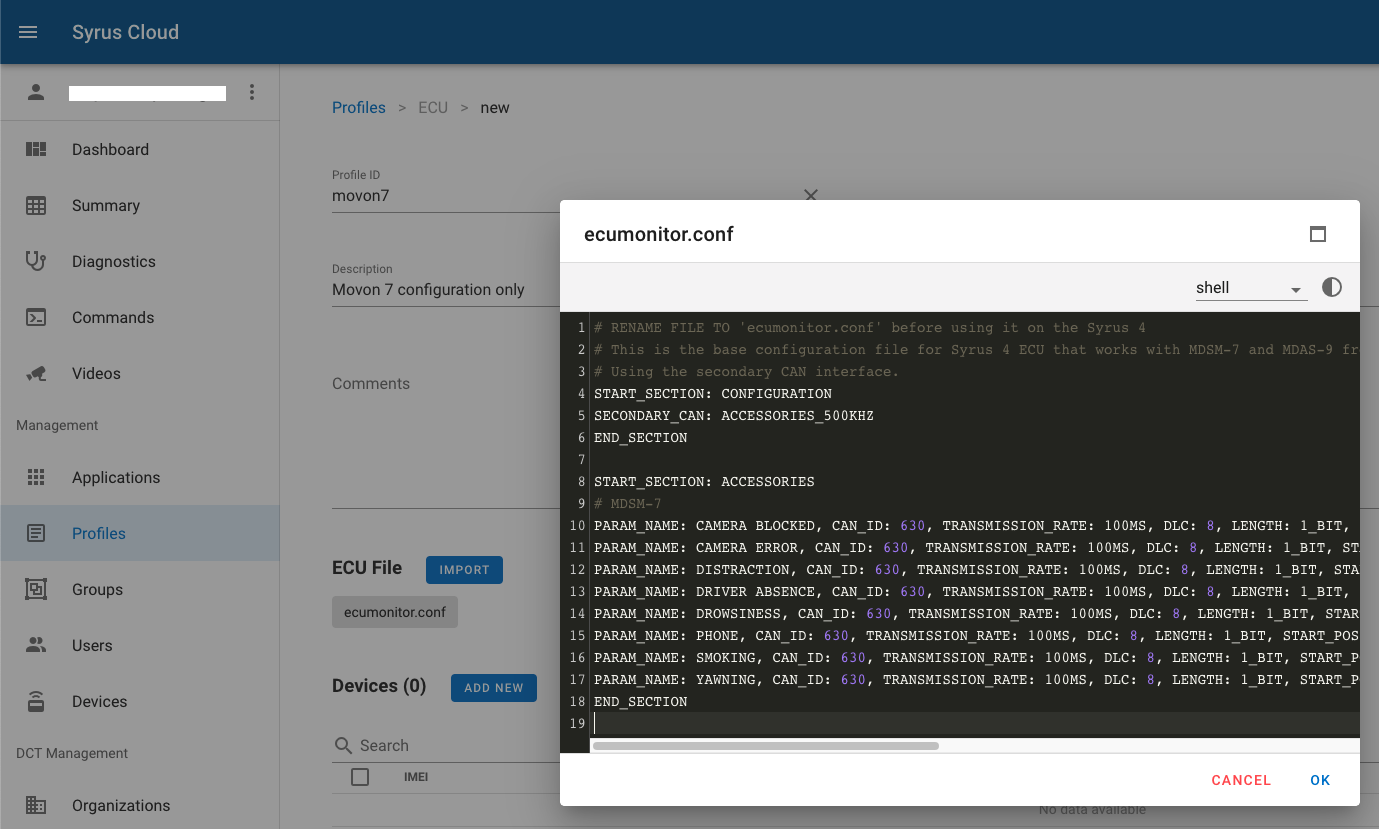Click the CAMERA ERROR parameter line
The width and height of the screenshot is (1379, 829).
tap(975, 547)
